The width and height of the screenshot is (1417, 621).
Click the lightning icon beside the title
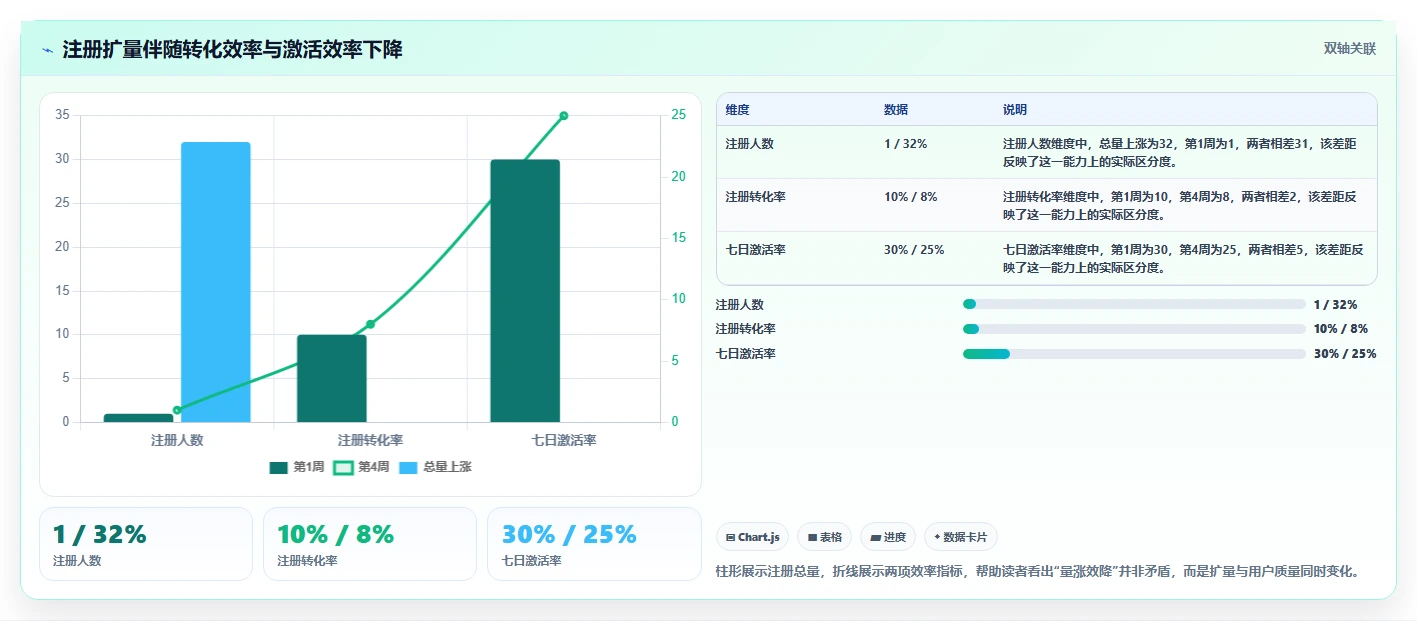click(x=48, y=50)
